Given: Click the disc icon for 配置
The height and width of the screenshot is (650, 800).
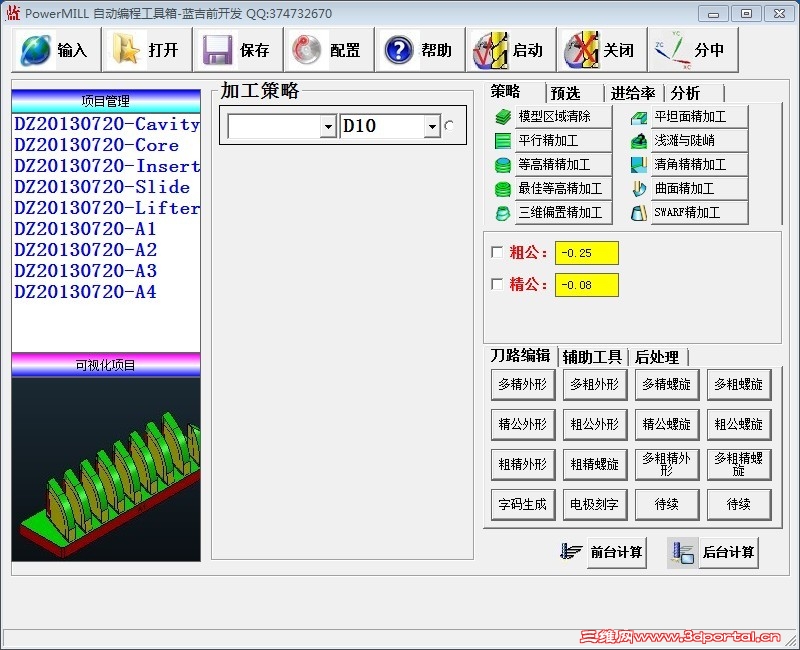Looking at the screenshot, I should tap(307, 50).
